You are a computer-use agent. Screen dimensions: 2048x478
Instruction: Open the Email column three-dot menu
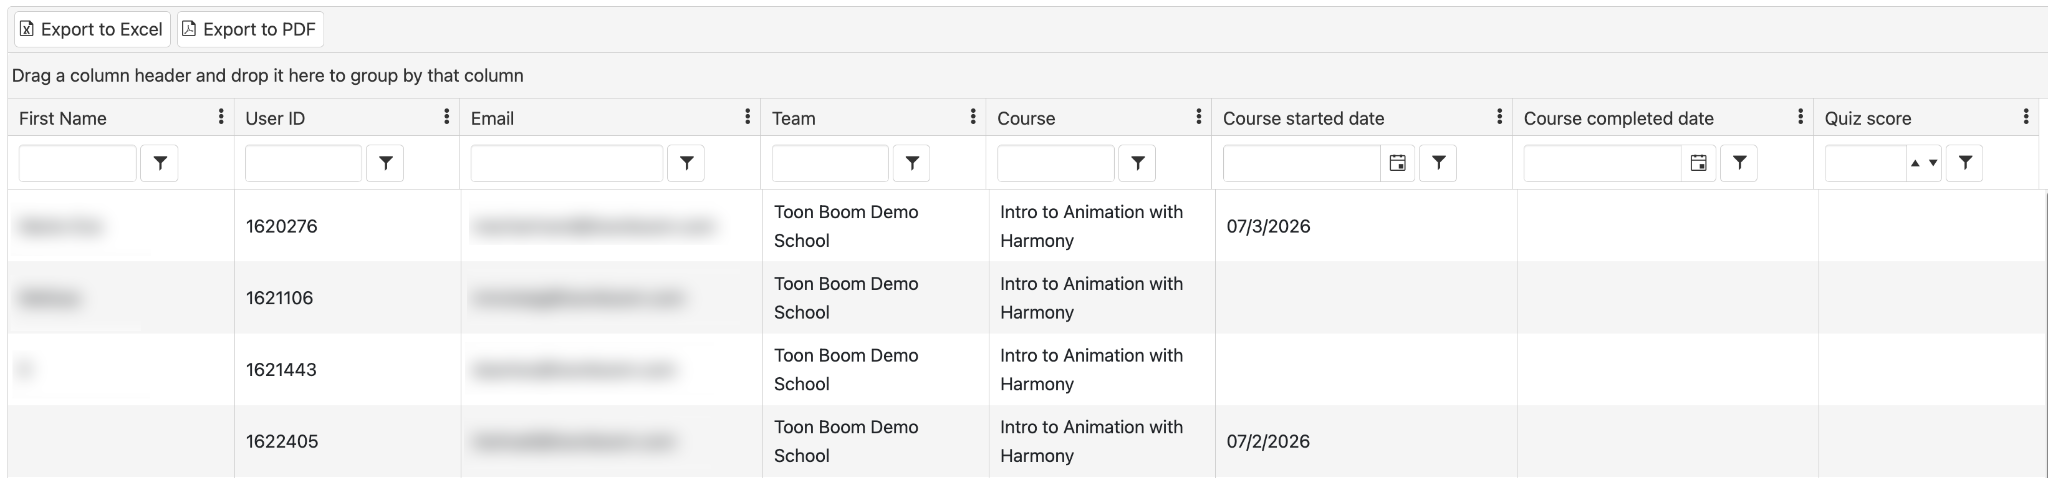[x=747, y=117]
